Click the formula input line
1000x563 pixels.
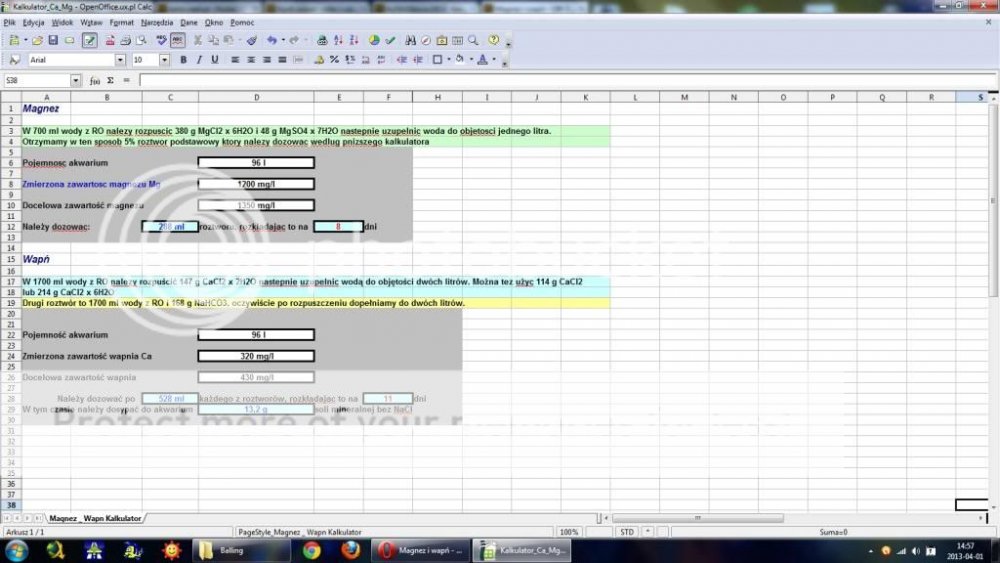click(560, 80)
